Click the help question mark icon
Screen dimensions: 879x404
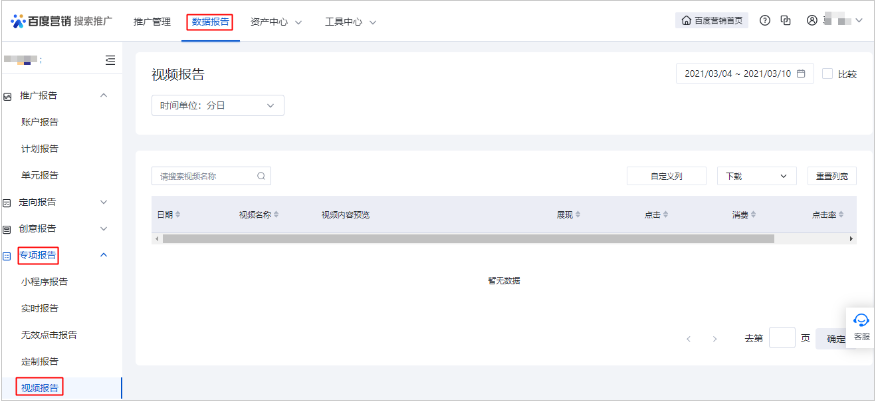(x=765, y=21)
